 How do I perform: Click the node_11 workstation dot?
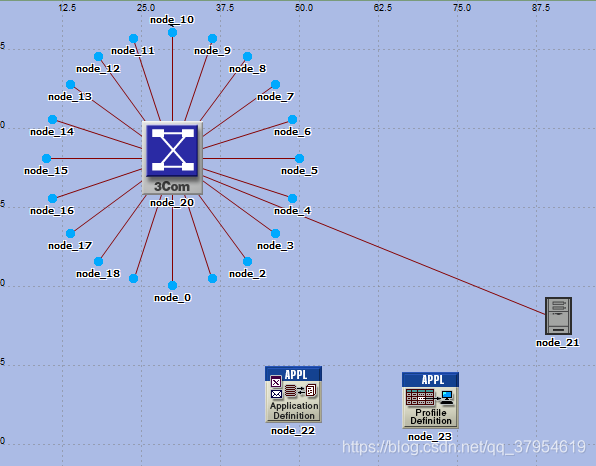pos(133,38)
